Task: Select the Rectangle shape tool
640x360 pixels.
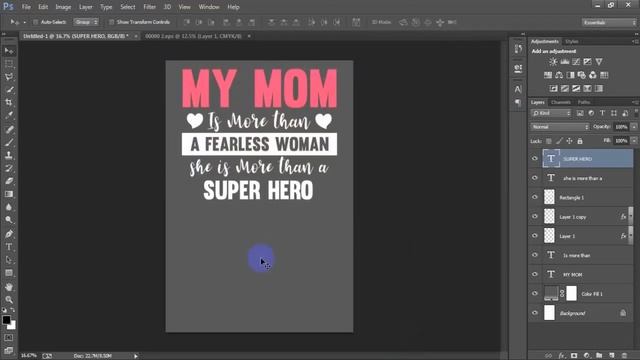Action: tap(9, 273)
